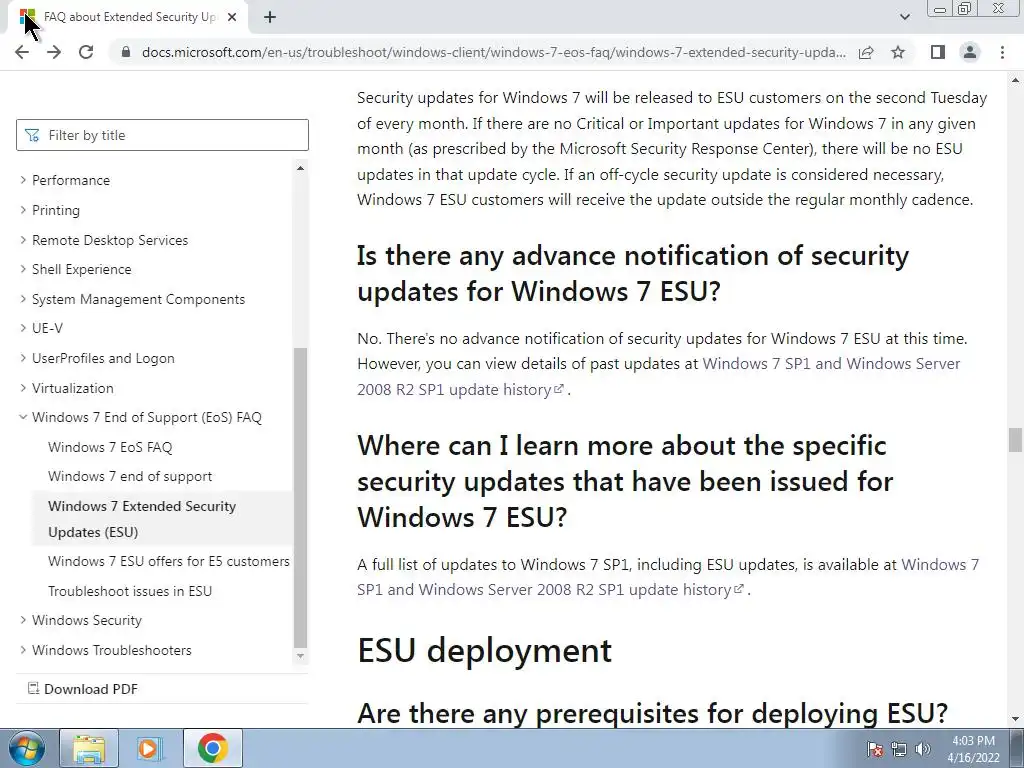Image resolution: width=1024 pixels, height=768 pixels.
Task: Expand the Virtualization section
Action: point(66,388)
